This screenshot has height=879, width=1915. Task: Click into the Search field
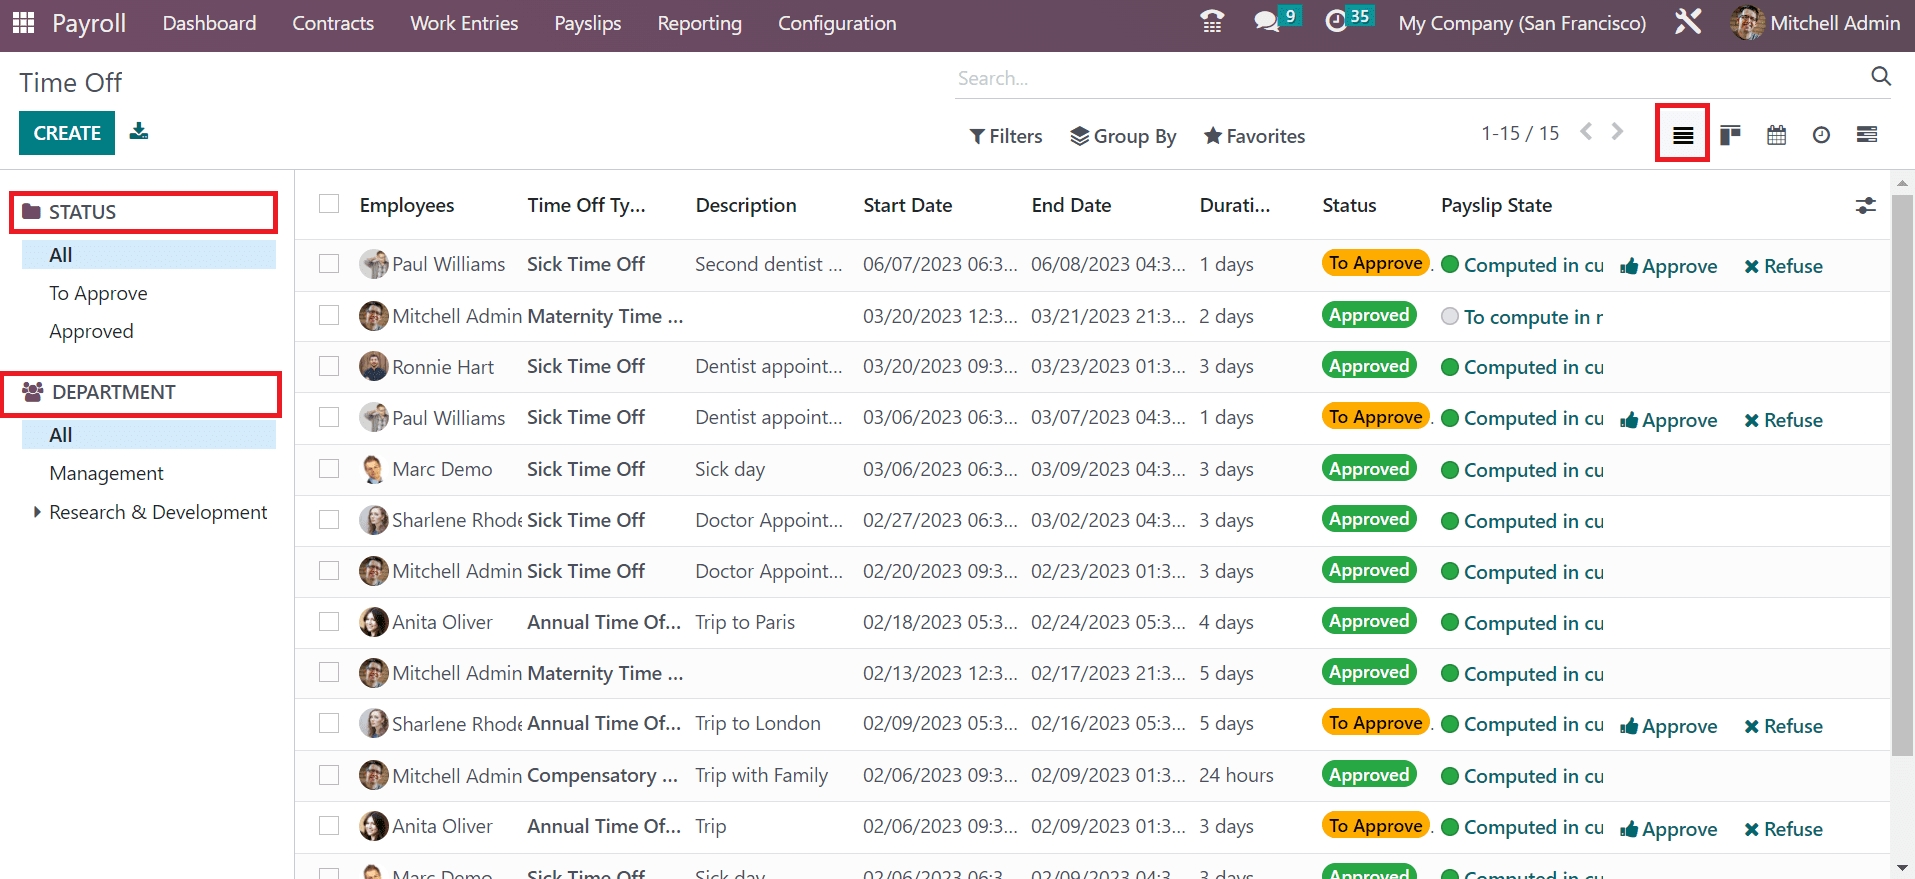pos(1400,78)
